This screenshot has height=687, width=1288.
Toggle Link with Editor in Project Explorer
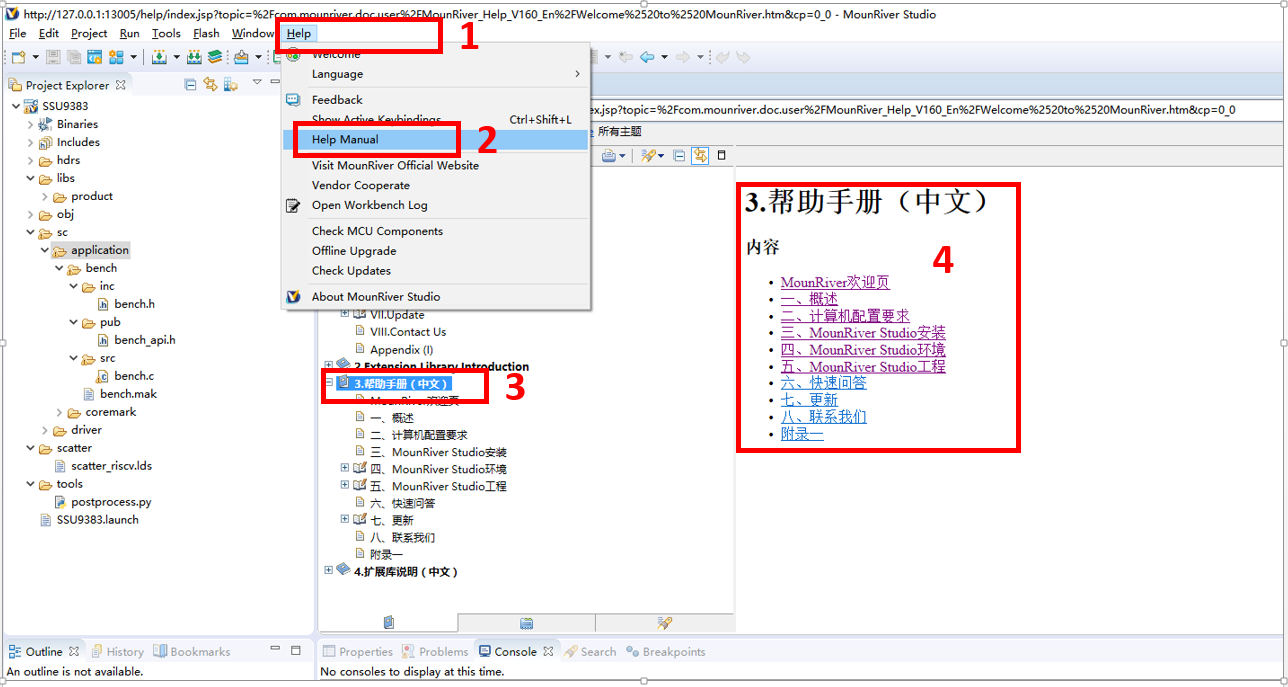(x=210, y=84)
